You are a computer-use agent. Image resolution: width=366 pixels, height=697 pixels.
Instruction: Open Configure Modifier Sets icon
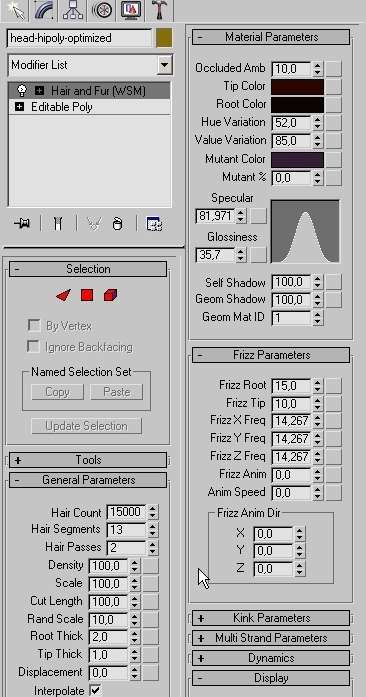(x=154, y=224)
